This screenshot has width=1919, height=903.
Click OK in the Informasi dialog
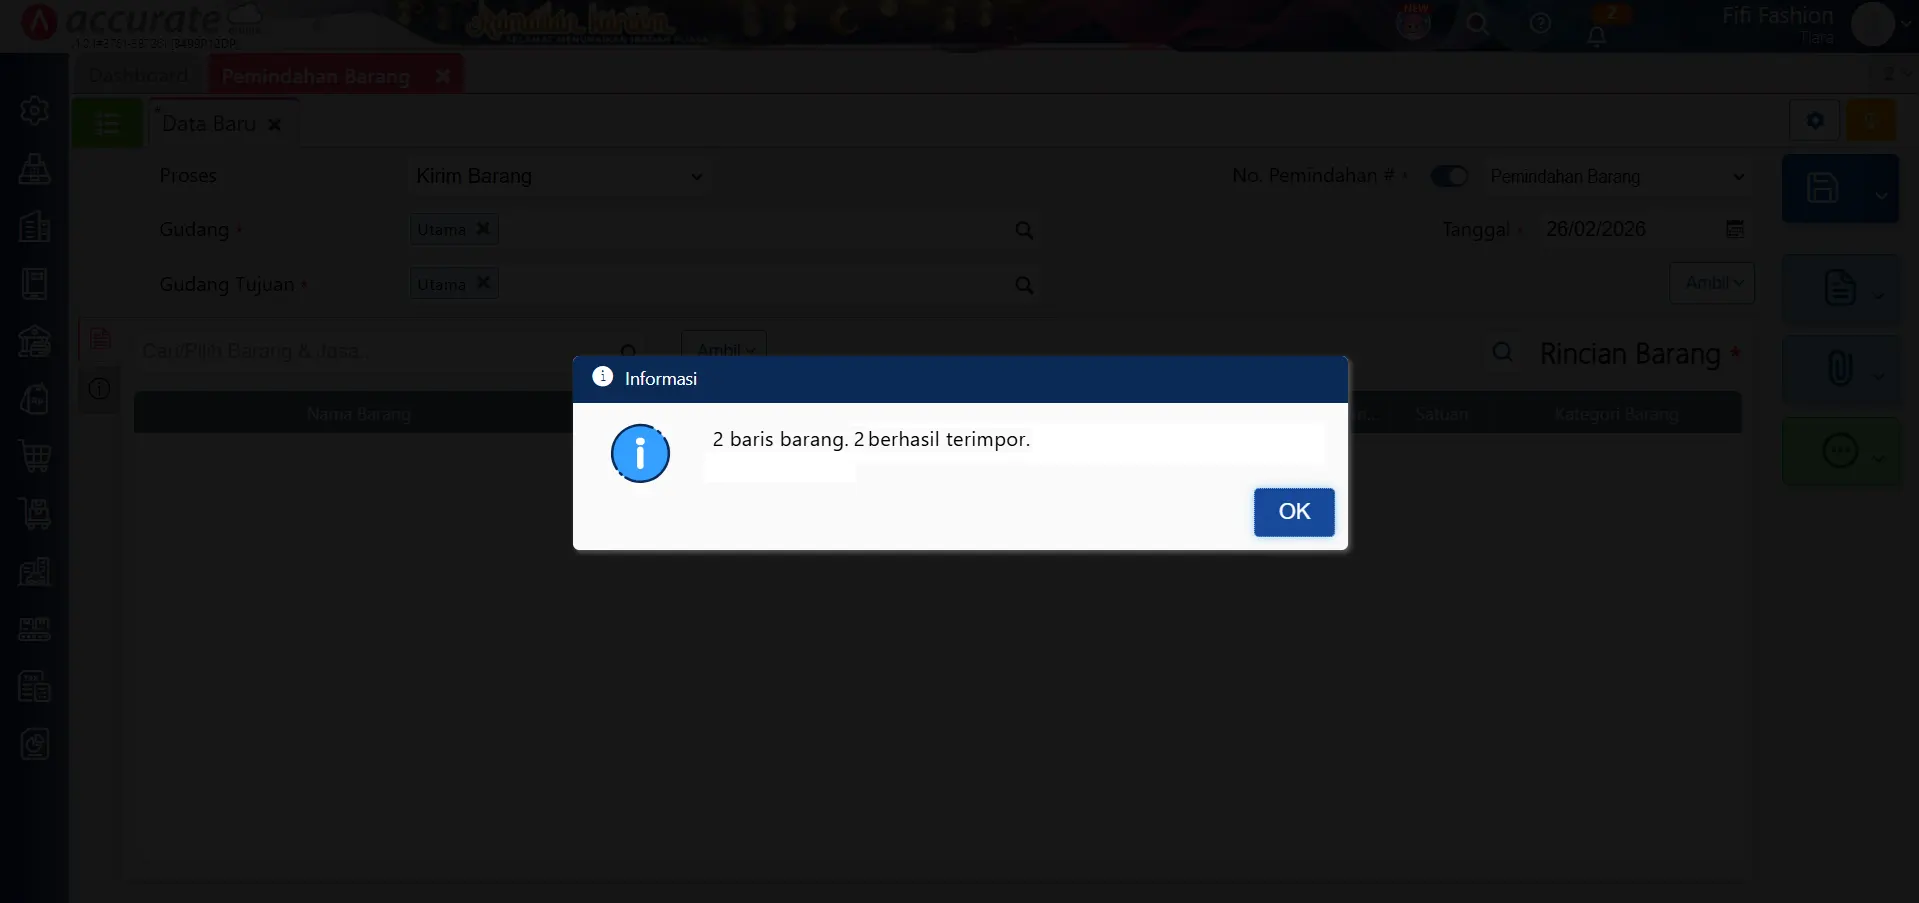(x=1293, y=512)
